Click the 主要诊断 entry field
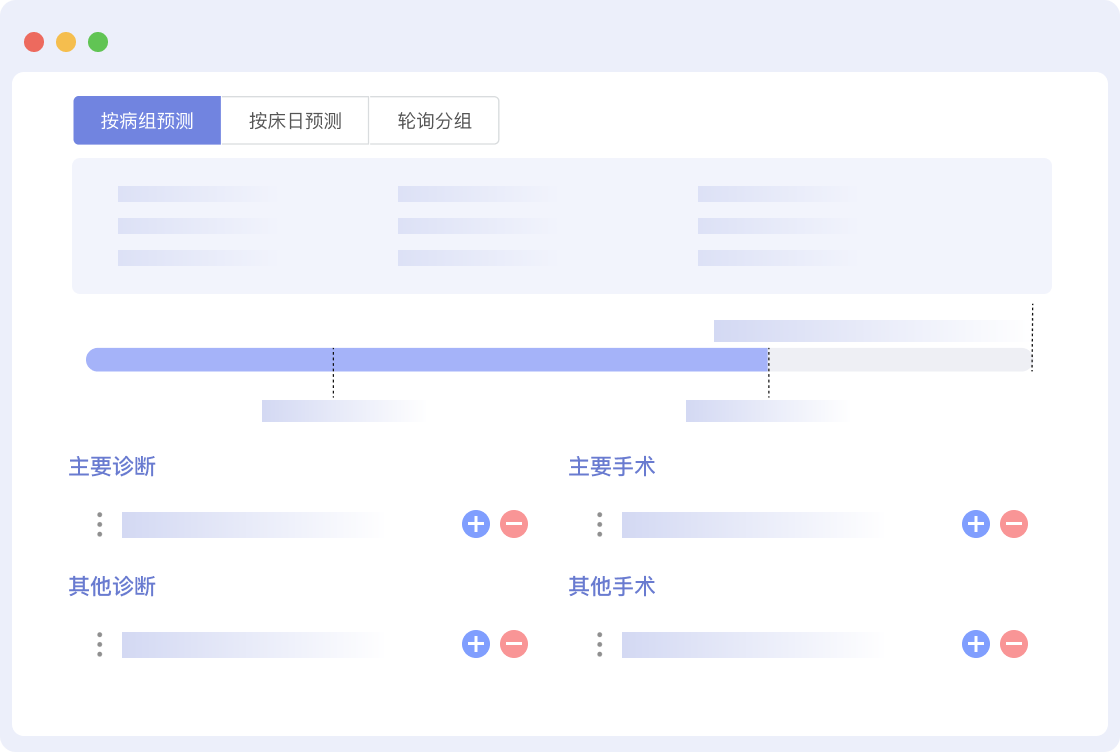Image resolution: width=1120 pixels, height=752 pixels. pyautogui.click(x=250, y=525)
